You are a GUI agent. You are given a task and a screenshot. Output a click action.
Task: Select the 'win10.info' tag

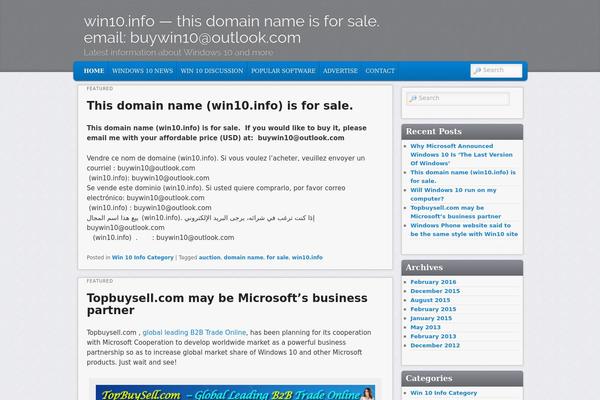coord(307,258)
